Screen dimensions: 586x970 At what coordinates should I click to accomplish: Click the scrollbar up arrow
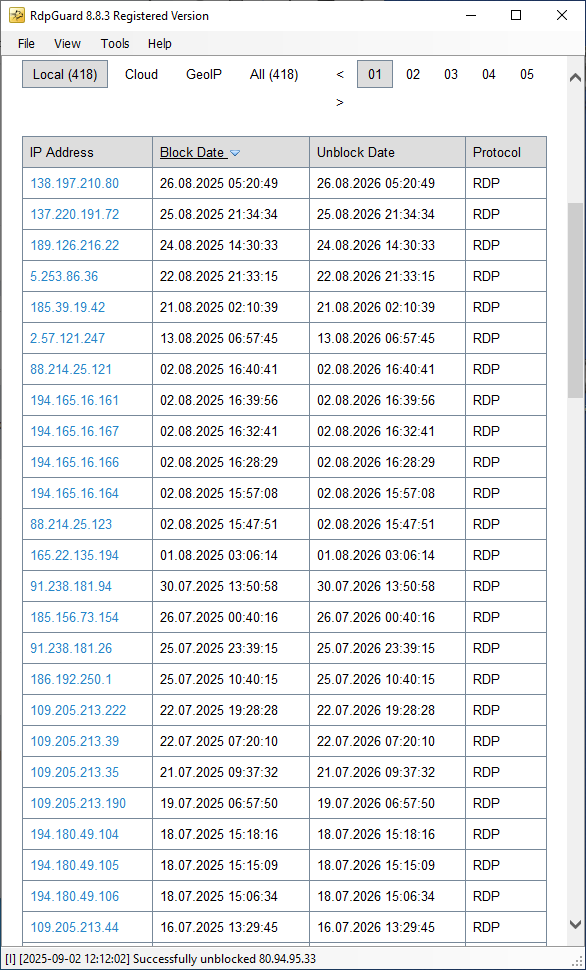[x=575, y=78]
